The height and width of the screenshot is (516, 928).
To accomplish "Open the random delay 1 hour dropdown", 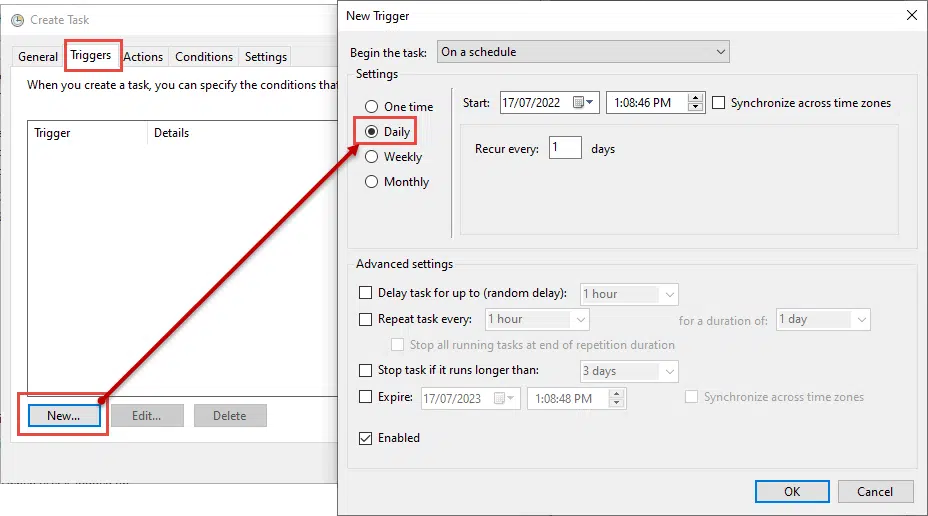I will pyautogui.click(x=629, y=294).
